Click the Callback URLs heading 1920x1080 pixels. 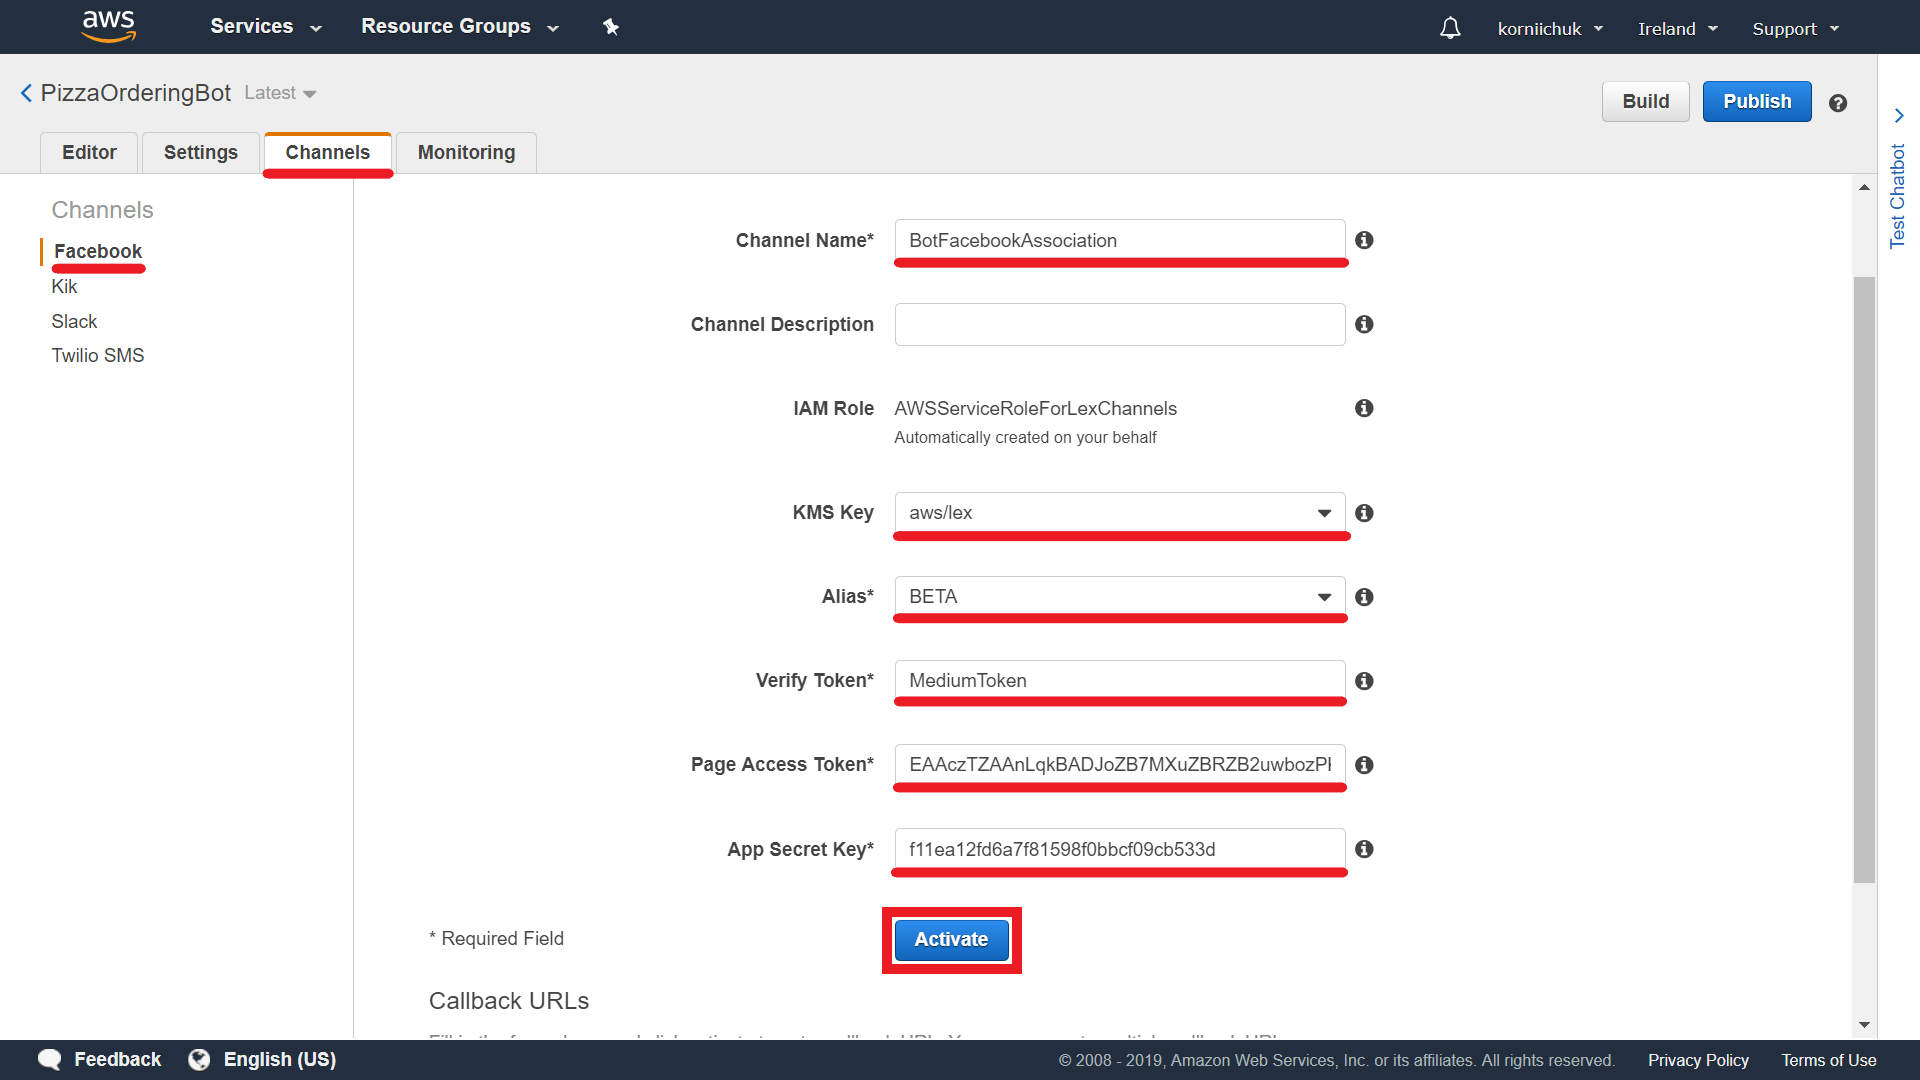(509, 1001)
